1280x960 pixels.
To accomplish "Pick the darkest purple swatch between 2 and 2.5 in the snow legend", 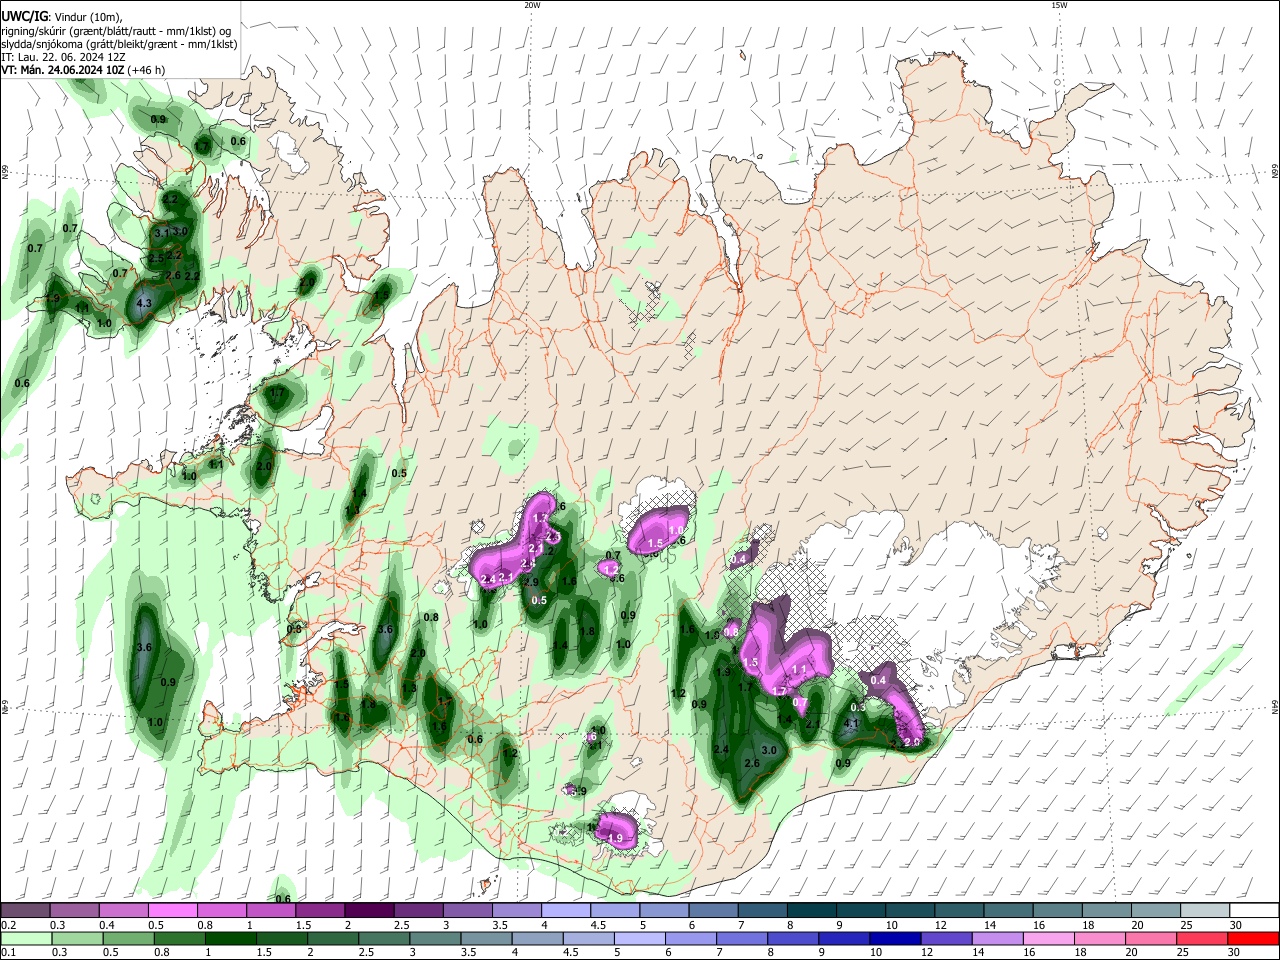I will point(369,911).
